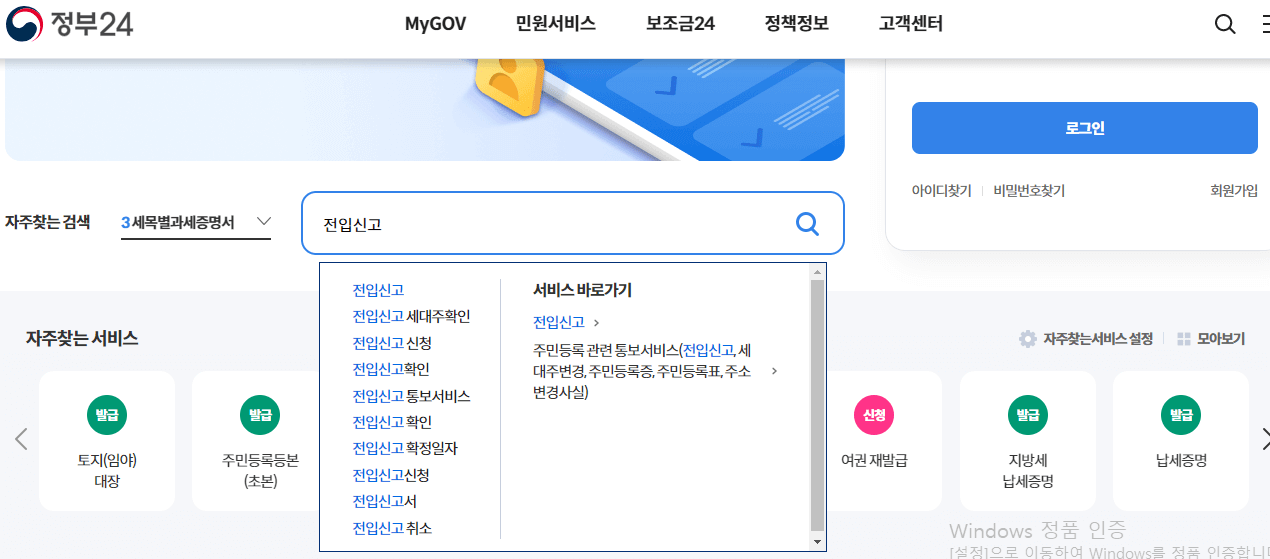Image resolution: width=1270 pixels, height=559 pixels.
Task: Open the 지방세 납세증명 service card
Action: click(x=1028, y=441)
